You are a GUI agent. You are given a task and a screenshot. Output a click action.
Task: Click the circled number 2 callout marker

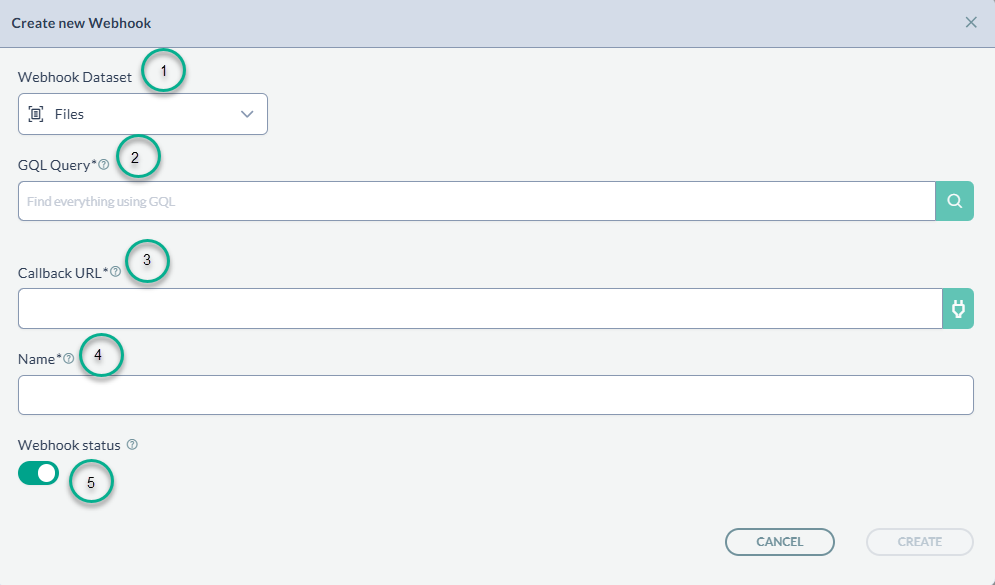[x=138, y=157]
